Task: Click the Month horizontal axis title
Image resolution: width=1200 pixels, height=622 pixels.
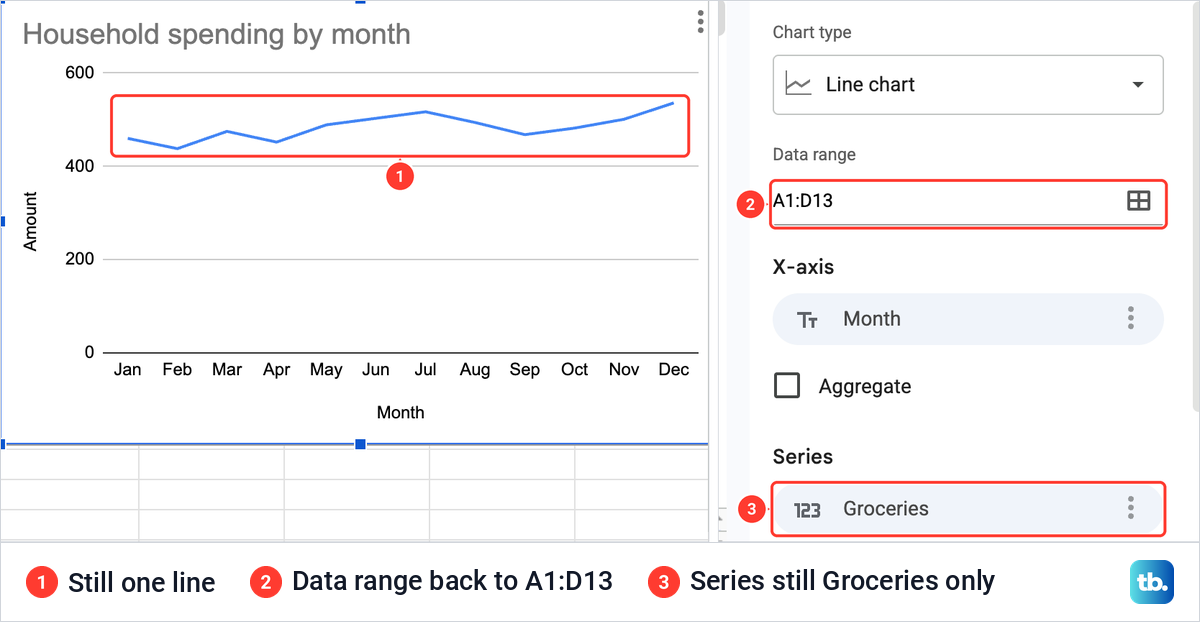Action: tap(400, 412)
